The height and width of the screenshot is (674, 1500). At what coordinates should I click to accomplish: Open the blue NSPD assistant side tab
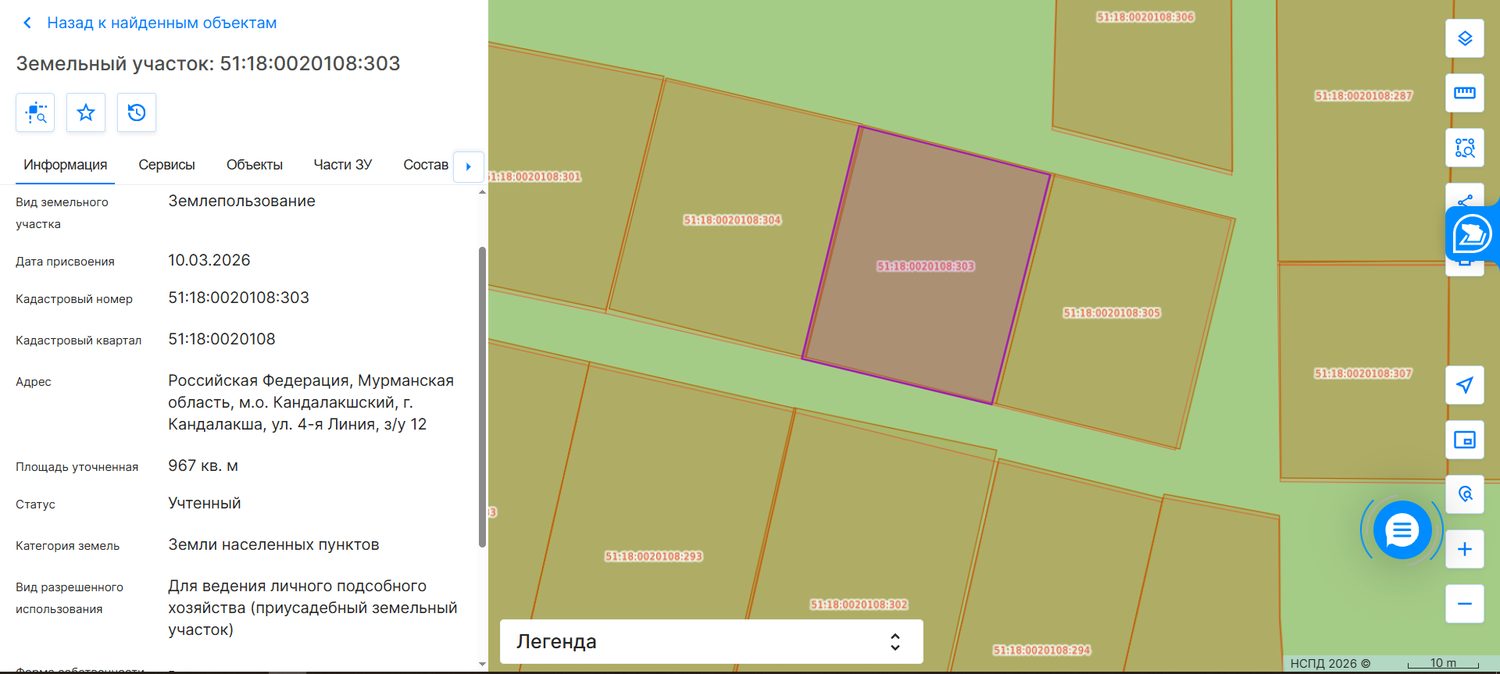1472,235
